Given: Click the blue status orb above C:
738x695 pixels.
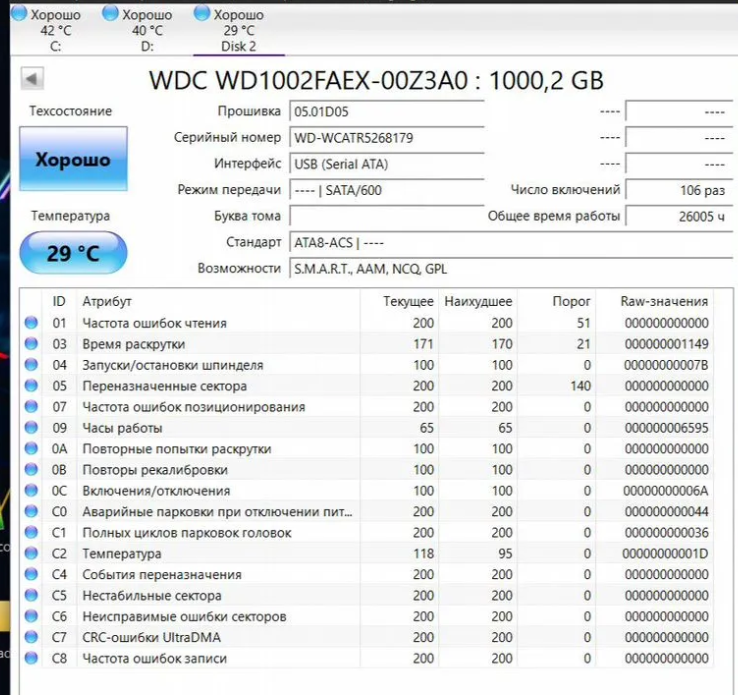Looking at the screenshot, I should coord(19,13).
